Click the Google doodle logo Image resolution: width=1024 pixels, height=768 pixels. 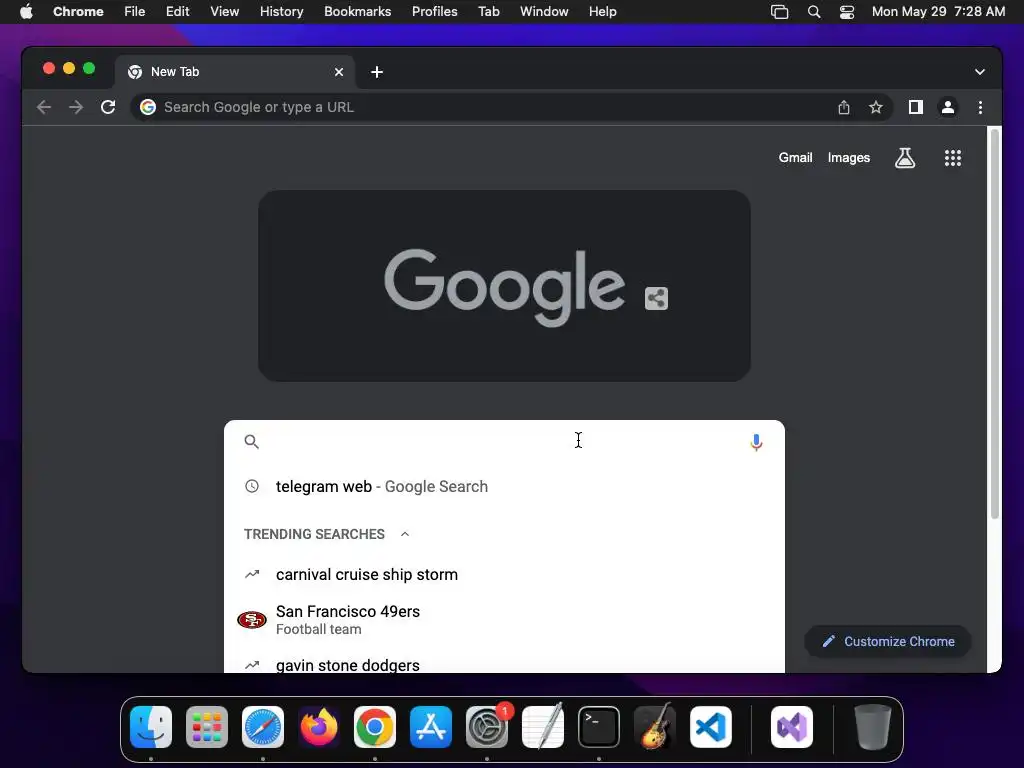[x=504, y=286]
